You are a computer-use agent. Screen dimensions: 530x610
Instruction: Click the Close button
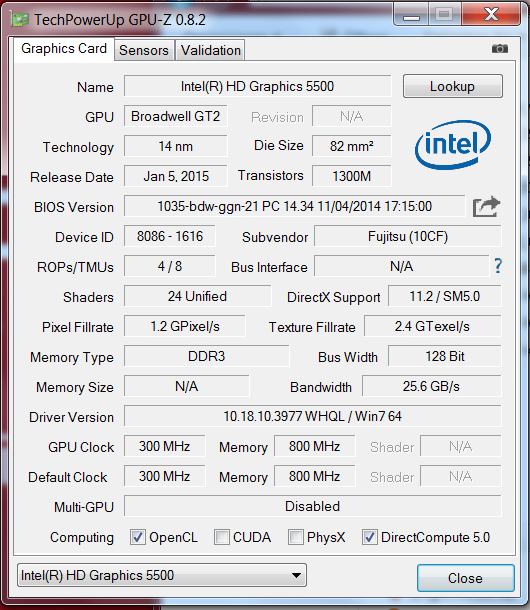[x=465, y=578]
